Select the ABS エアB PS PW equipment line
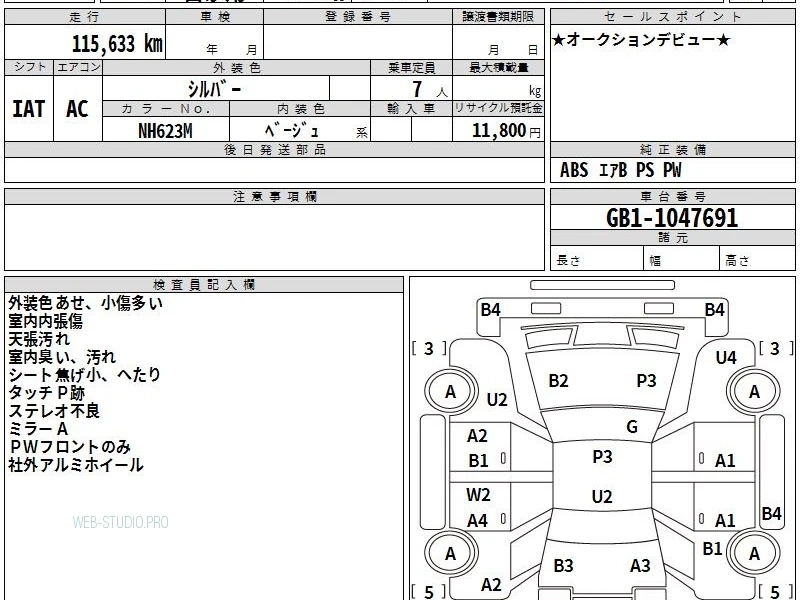800x600 pixels. pos(620,170)
